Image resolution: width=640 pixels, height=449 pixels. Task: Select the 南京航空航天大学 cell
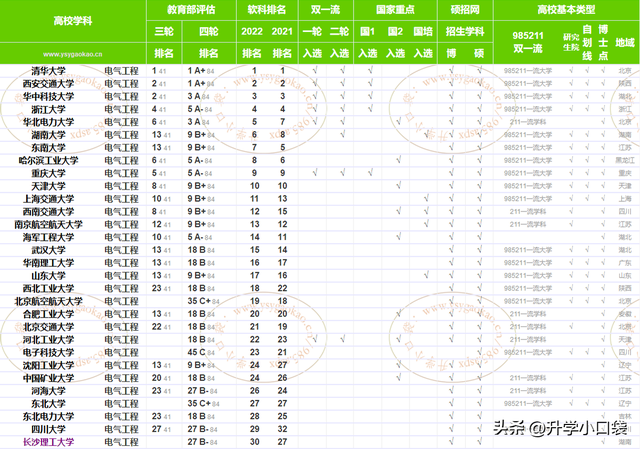pos(48,224)
